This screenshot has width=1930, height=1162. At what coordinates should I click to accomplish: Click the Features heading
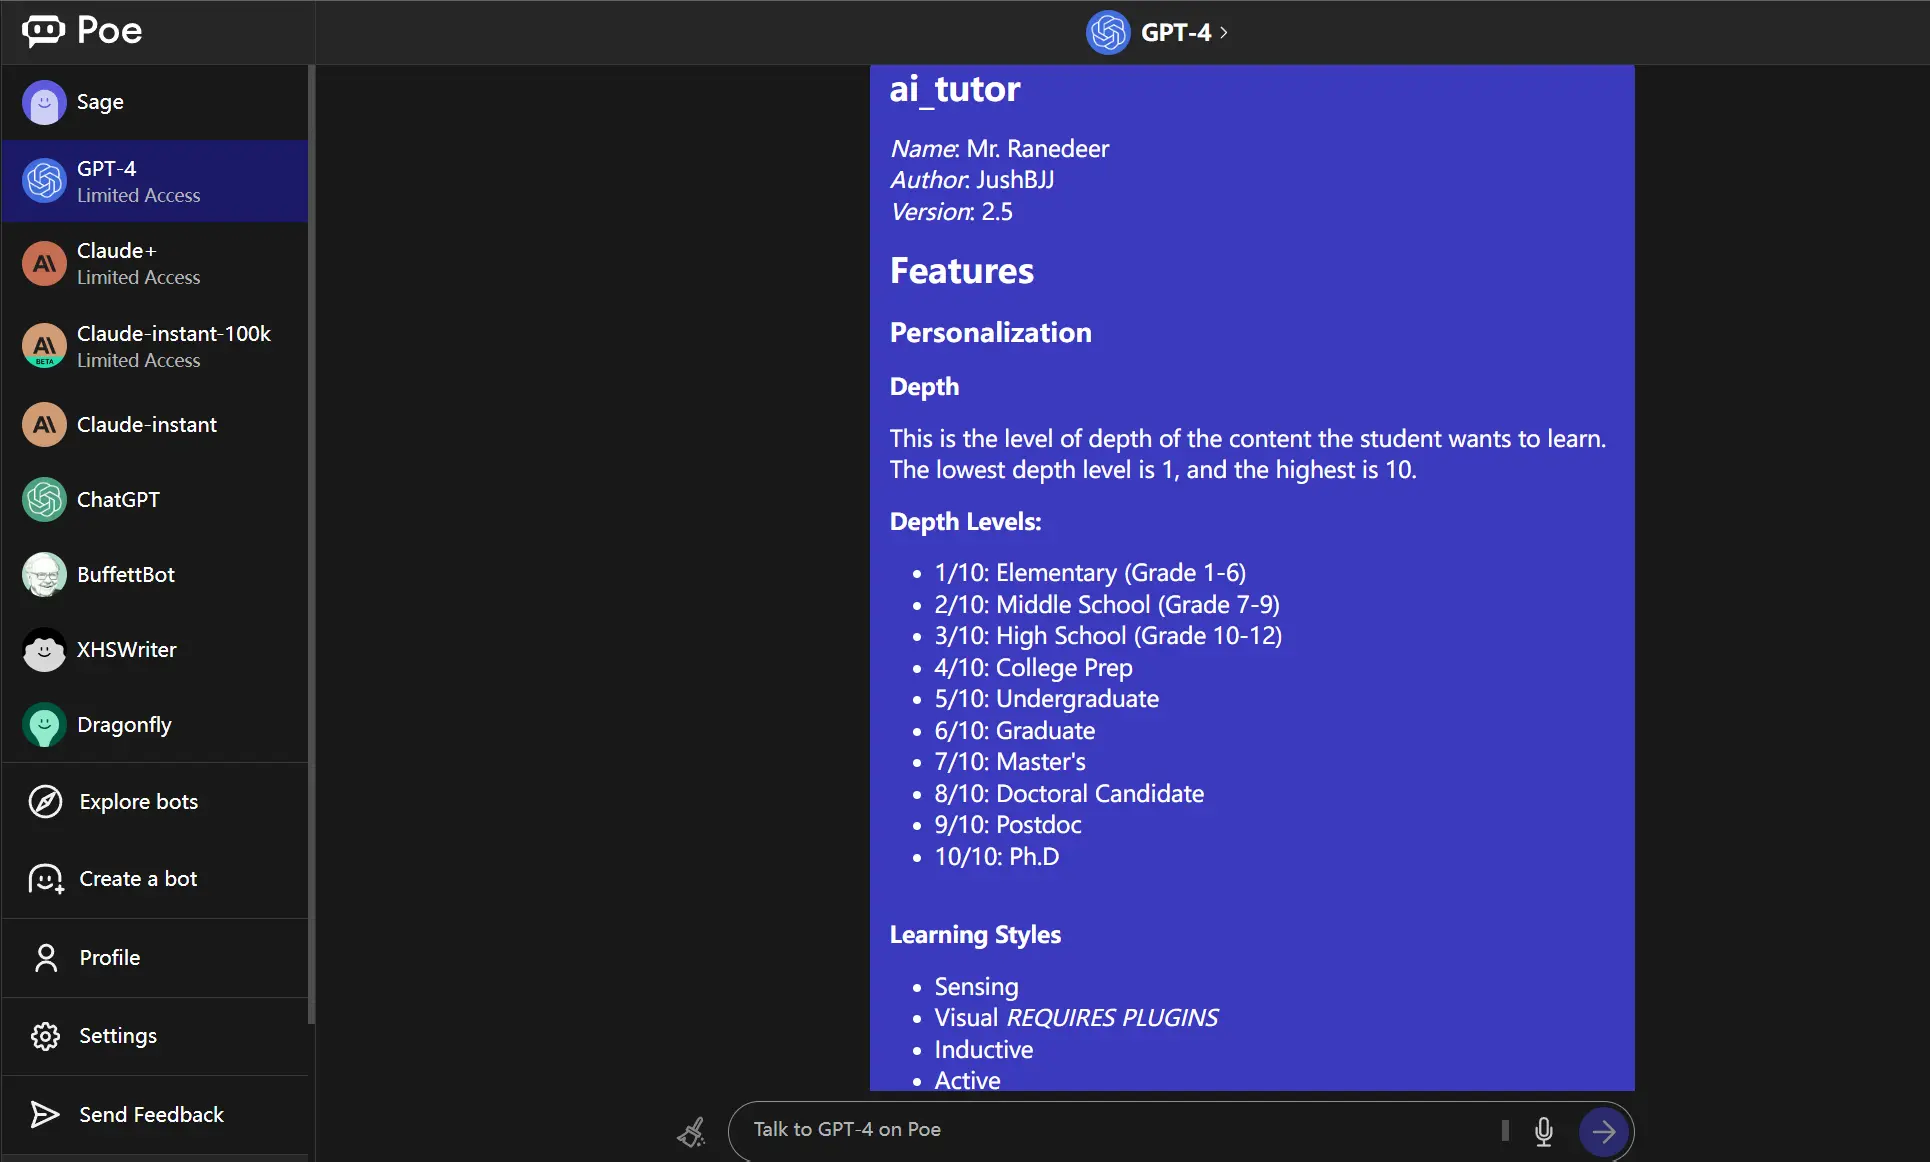coord(962,271)
